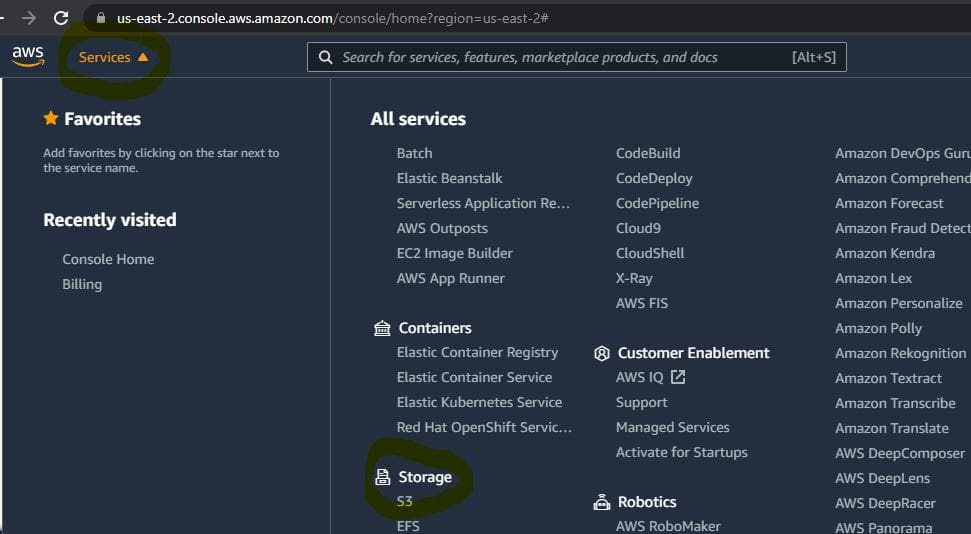This screenshot has height=534, width=971.
Task: Open AWS RoboMaker
Action: coord(668,527)
